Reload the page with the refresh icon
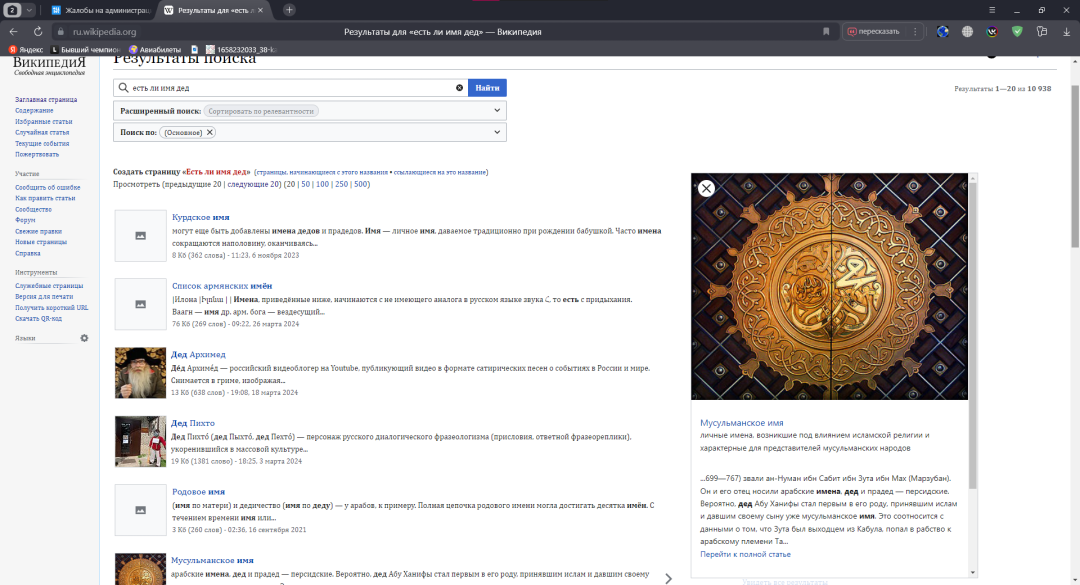Screen dimensions: 1080x585 [x=38, y=32]
